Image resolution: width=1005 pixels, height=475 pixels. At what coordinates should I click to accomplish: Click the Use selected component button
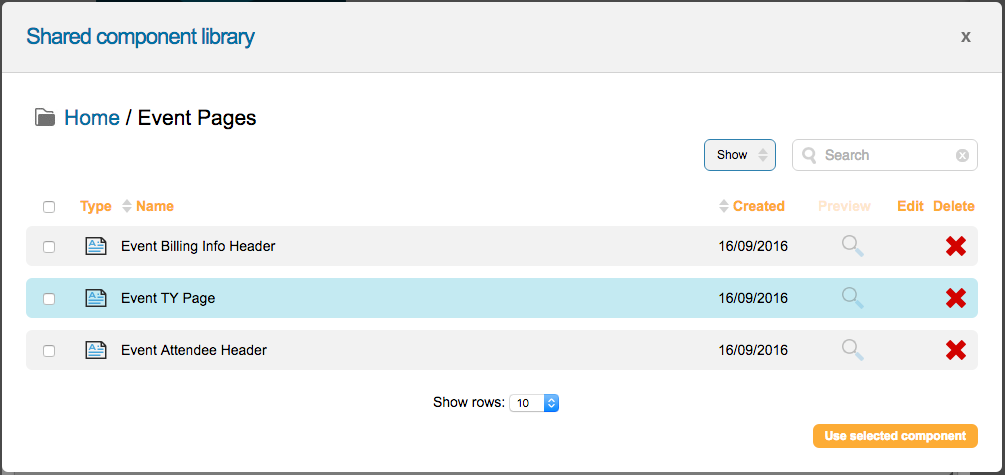pos(895,436)
